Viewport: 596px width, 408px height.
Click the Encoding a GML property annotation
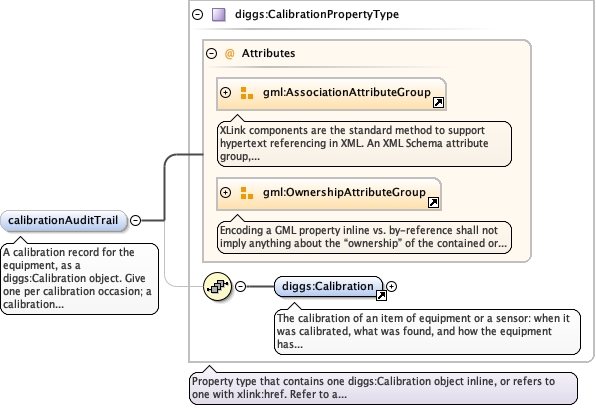pos(364,237)
